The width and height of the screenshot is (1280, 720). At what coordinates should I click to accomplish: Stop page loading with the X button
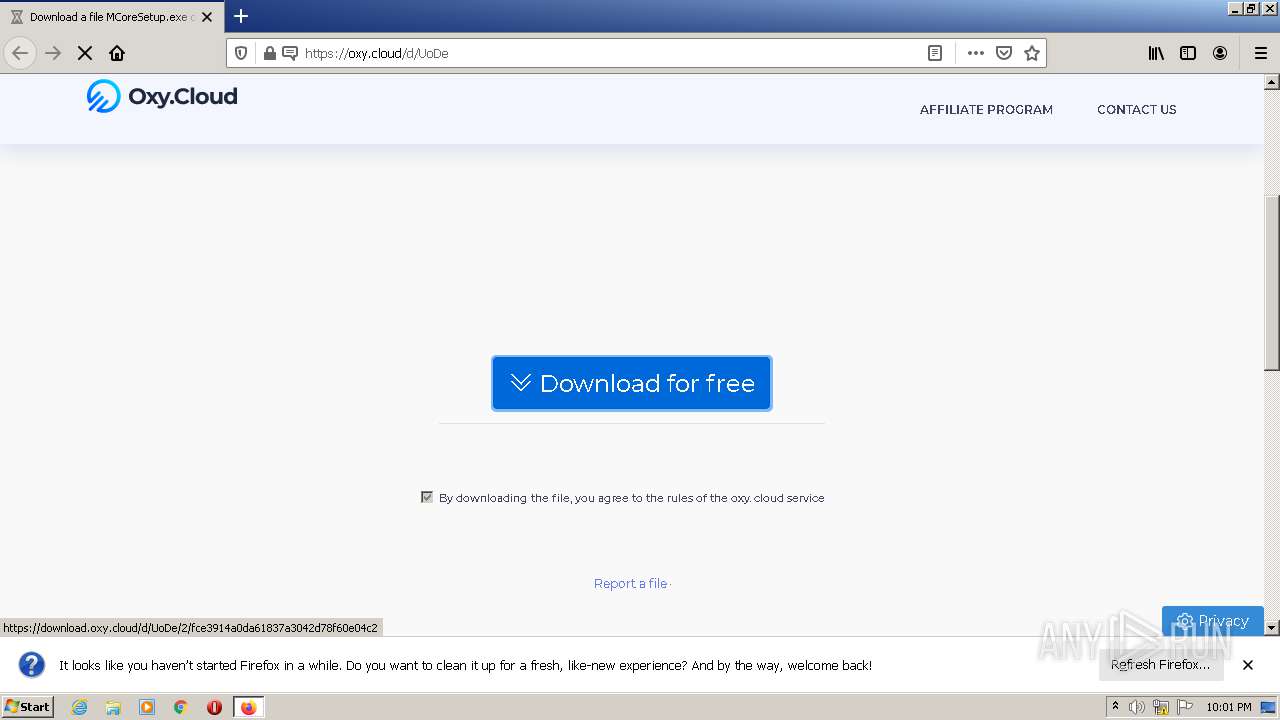pos(85,53)
